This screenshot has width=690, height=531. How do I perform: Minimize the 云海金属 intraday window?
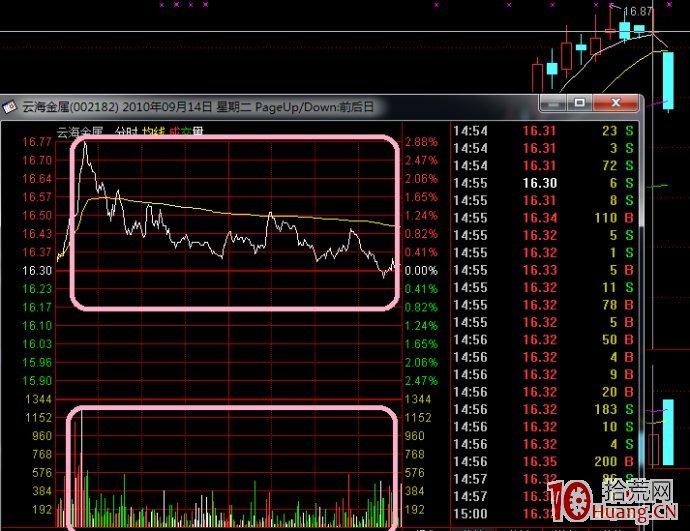pos(553,103)
